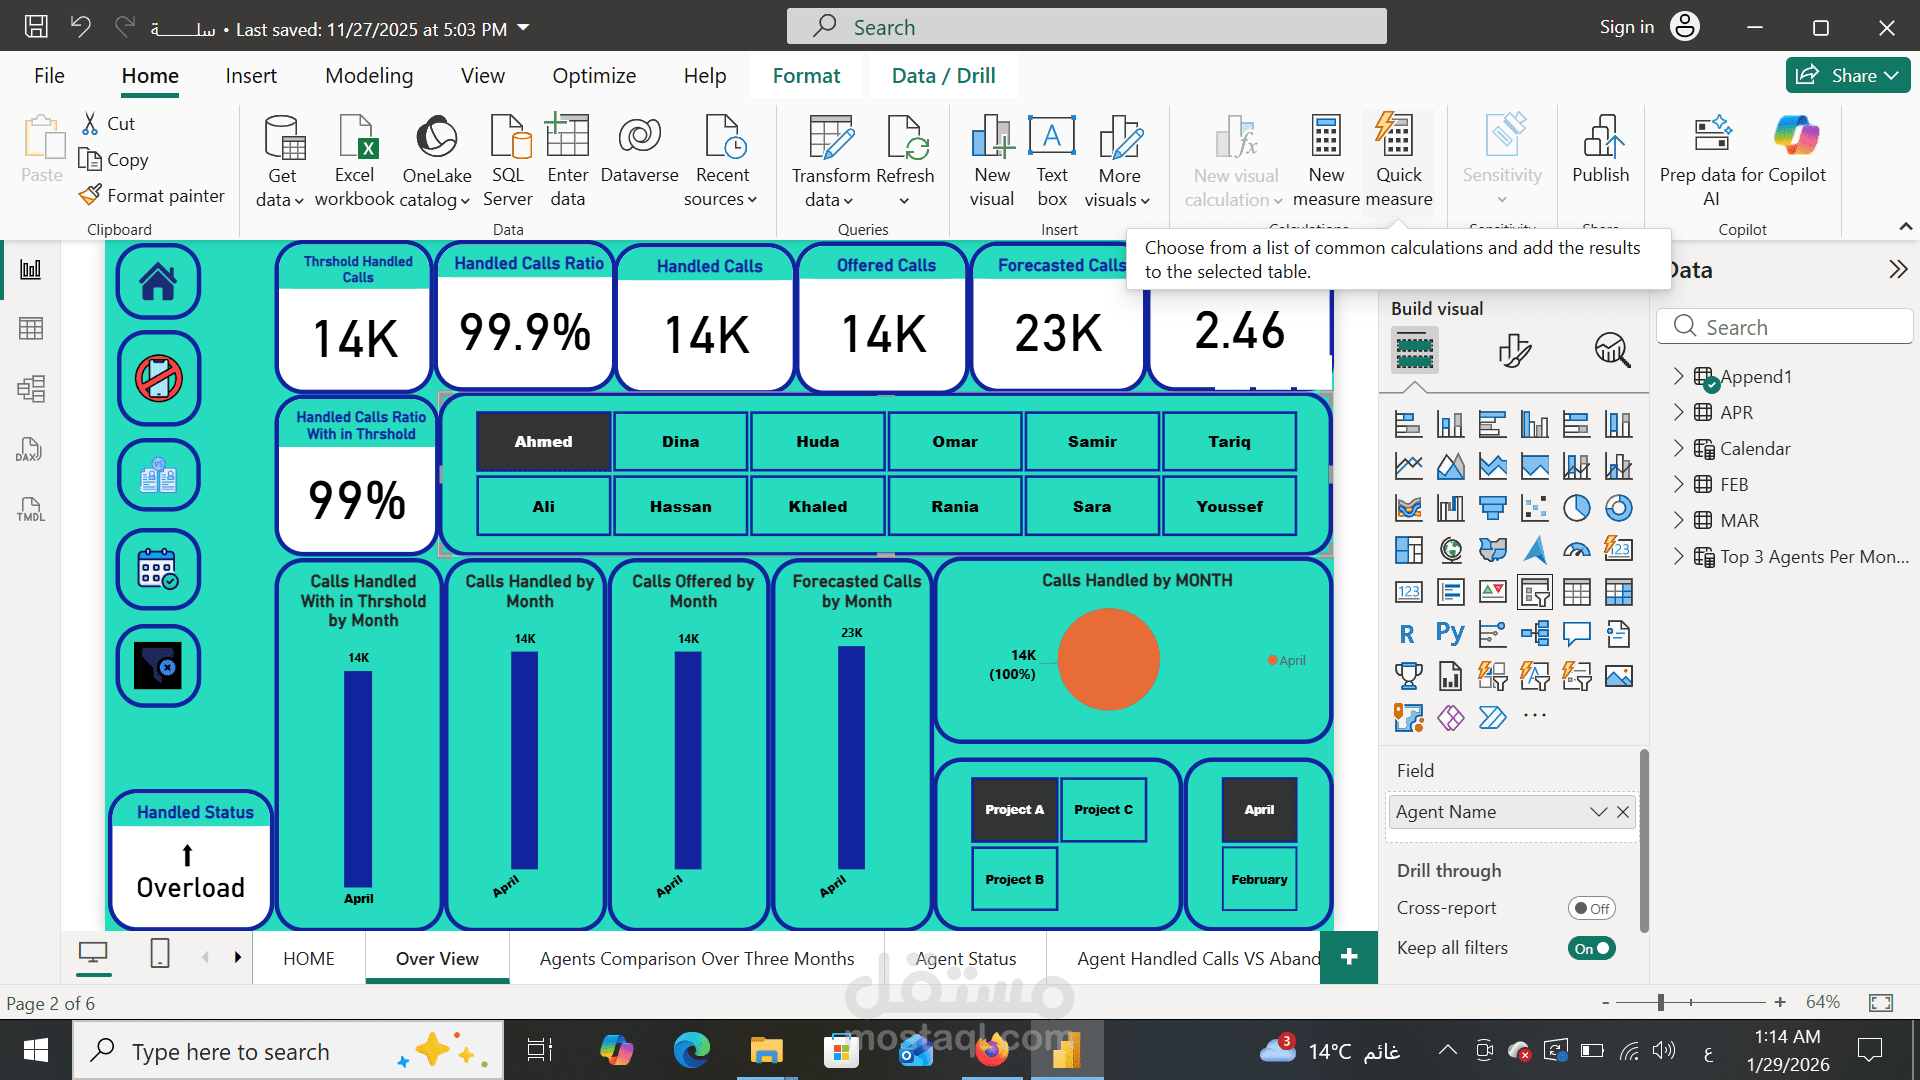Screen dimensions: 1920x1080
Task: Select the R script visual
Action: [x=1408, y=633]
